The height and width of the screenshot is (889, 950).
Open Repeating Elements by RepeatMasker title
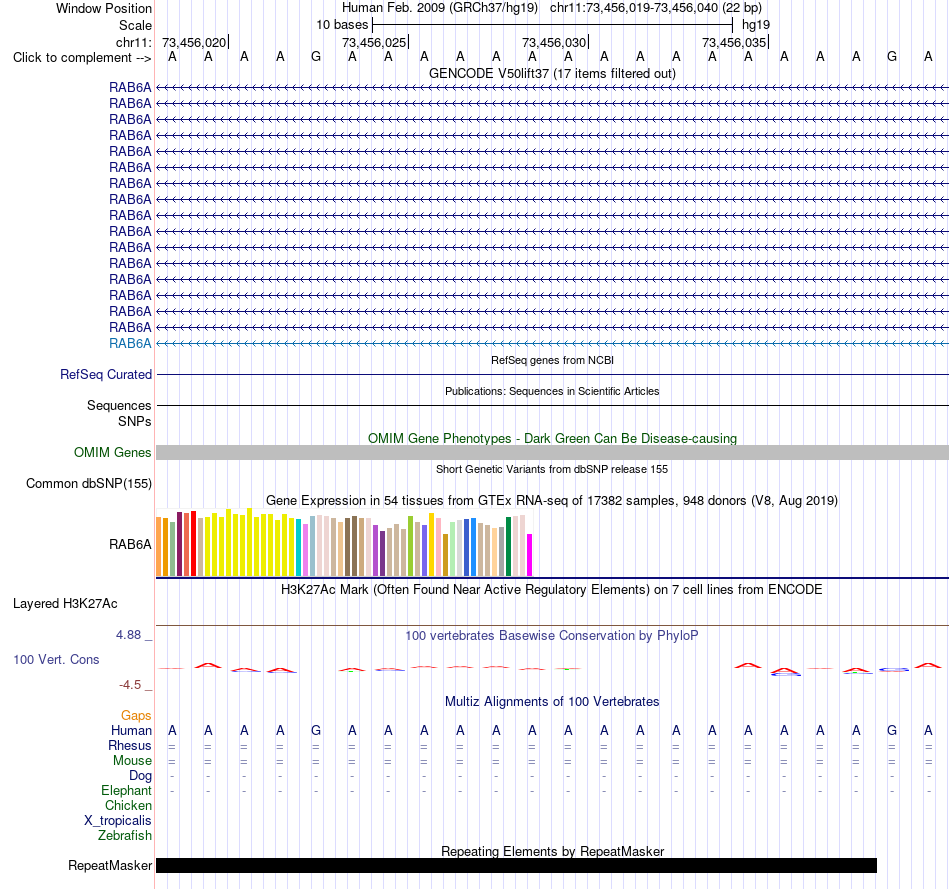pos(552,851)
